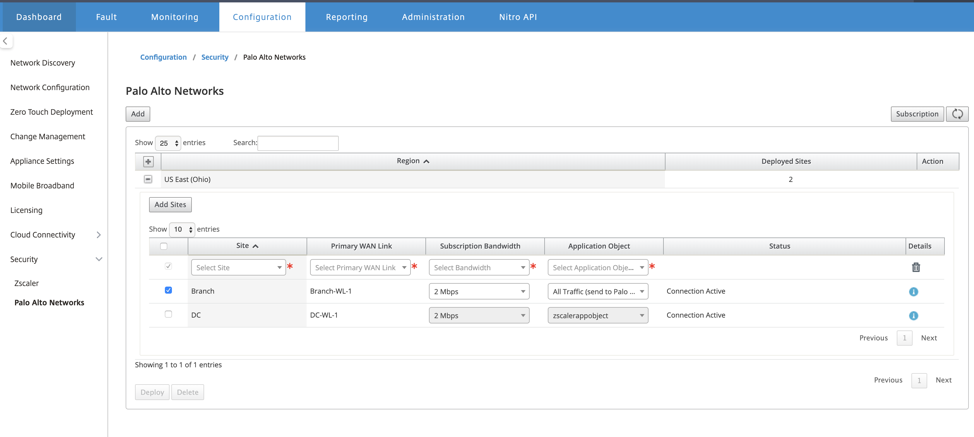Screen dimensions: 974x437
Task: Click the Add Sites button
Action: [x=170, y=204]
